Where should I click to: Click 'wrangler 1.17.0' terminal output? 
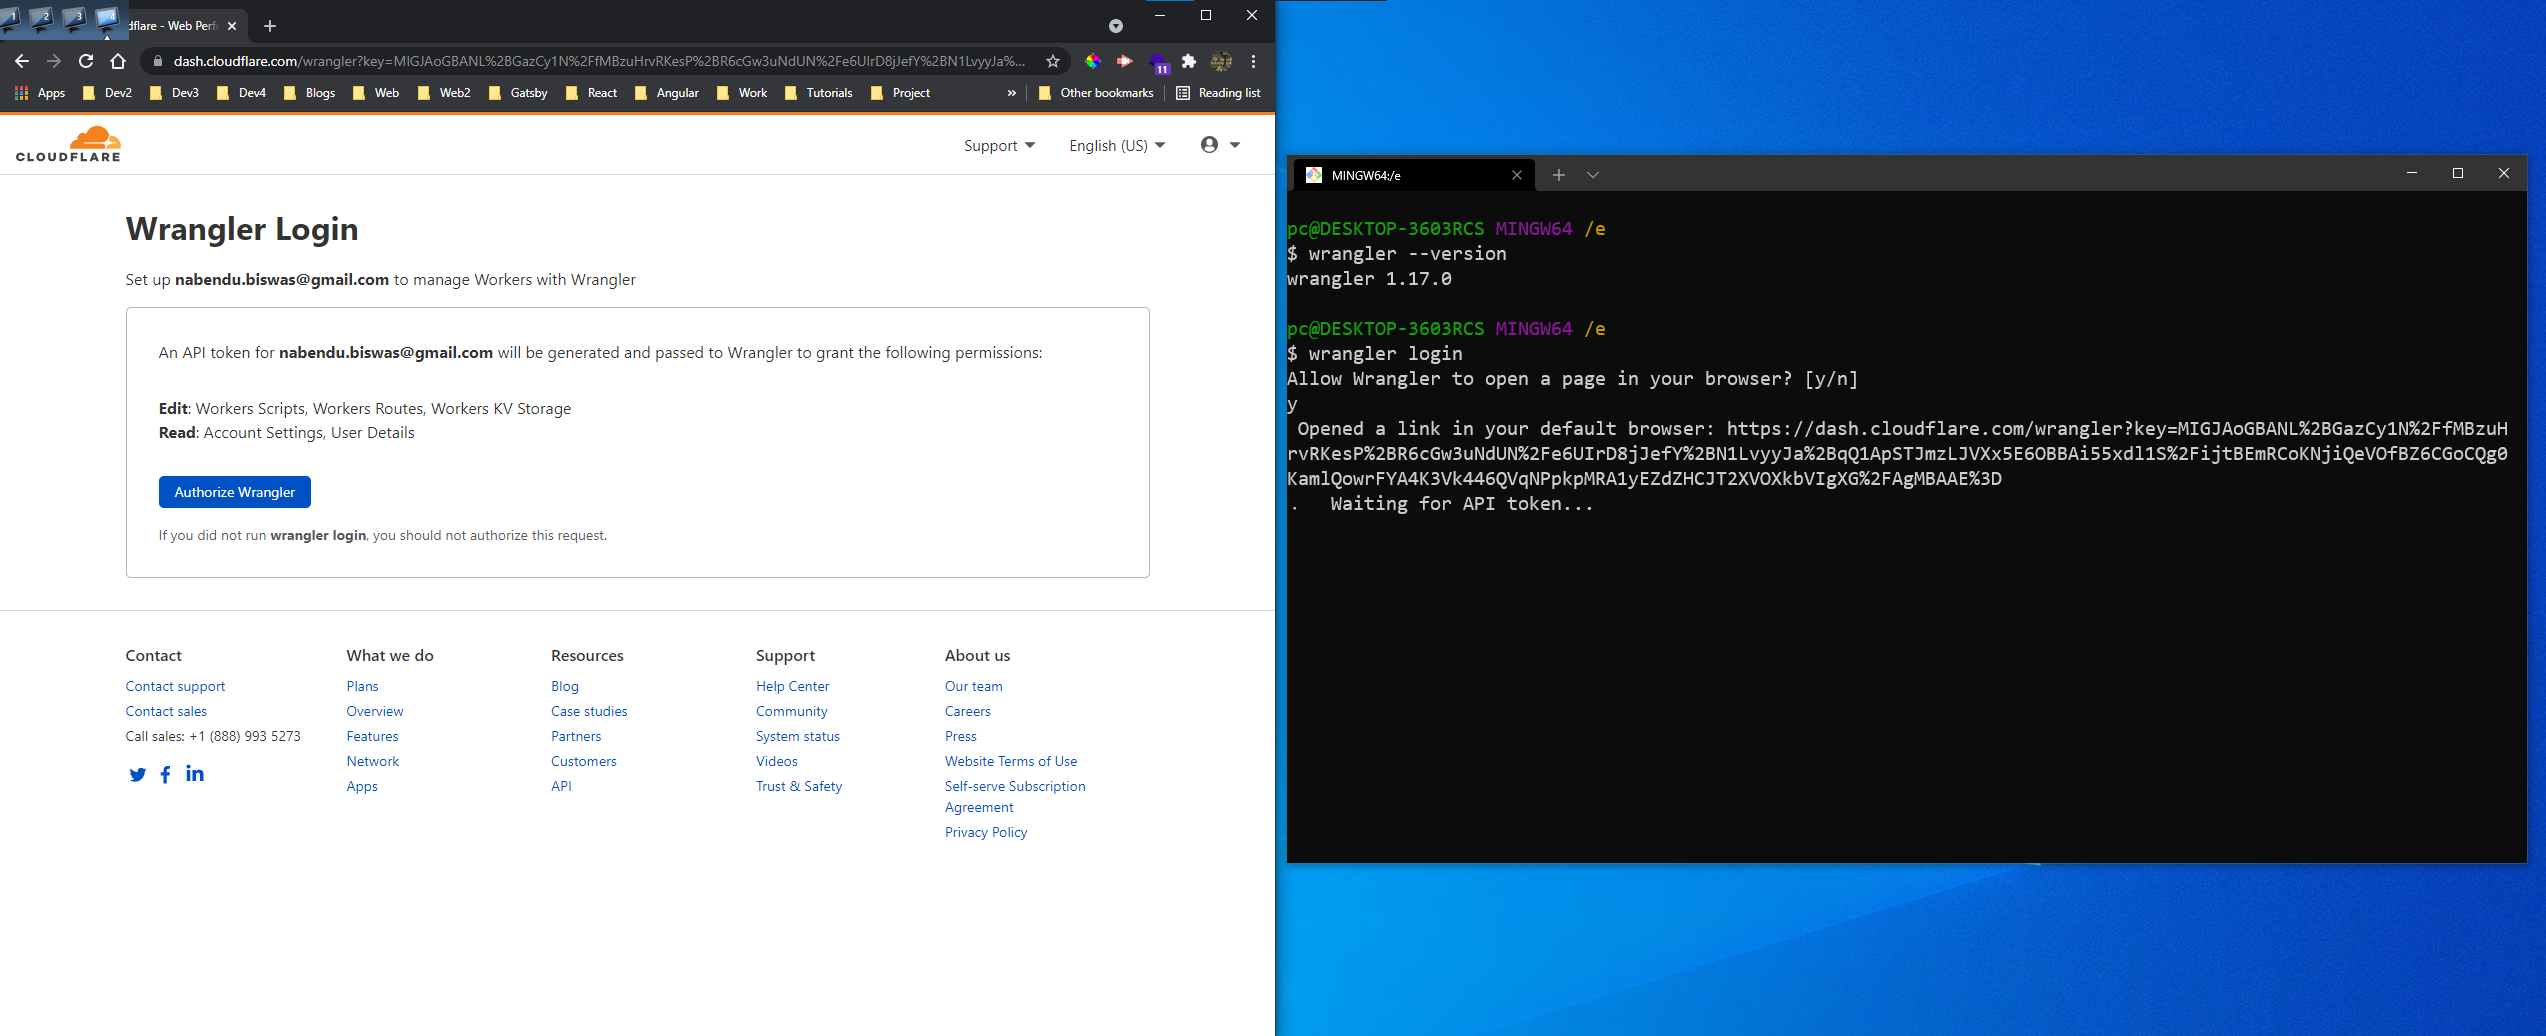click(x=1369, y=279)
